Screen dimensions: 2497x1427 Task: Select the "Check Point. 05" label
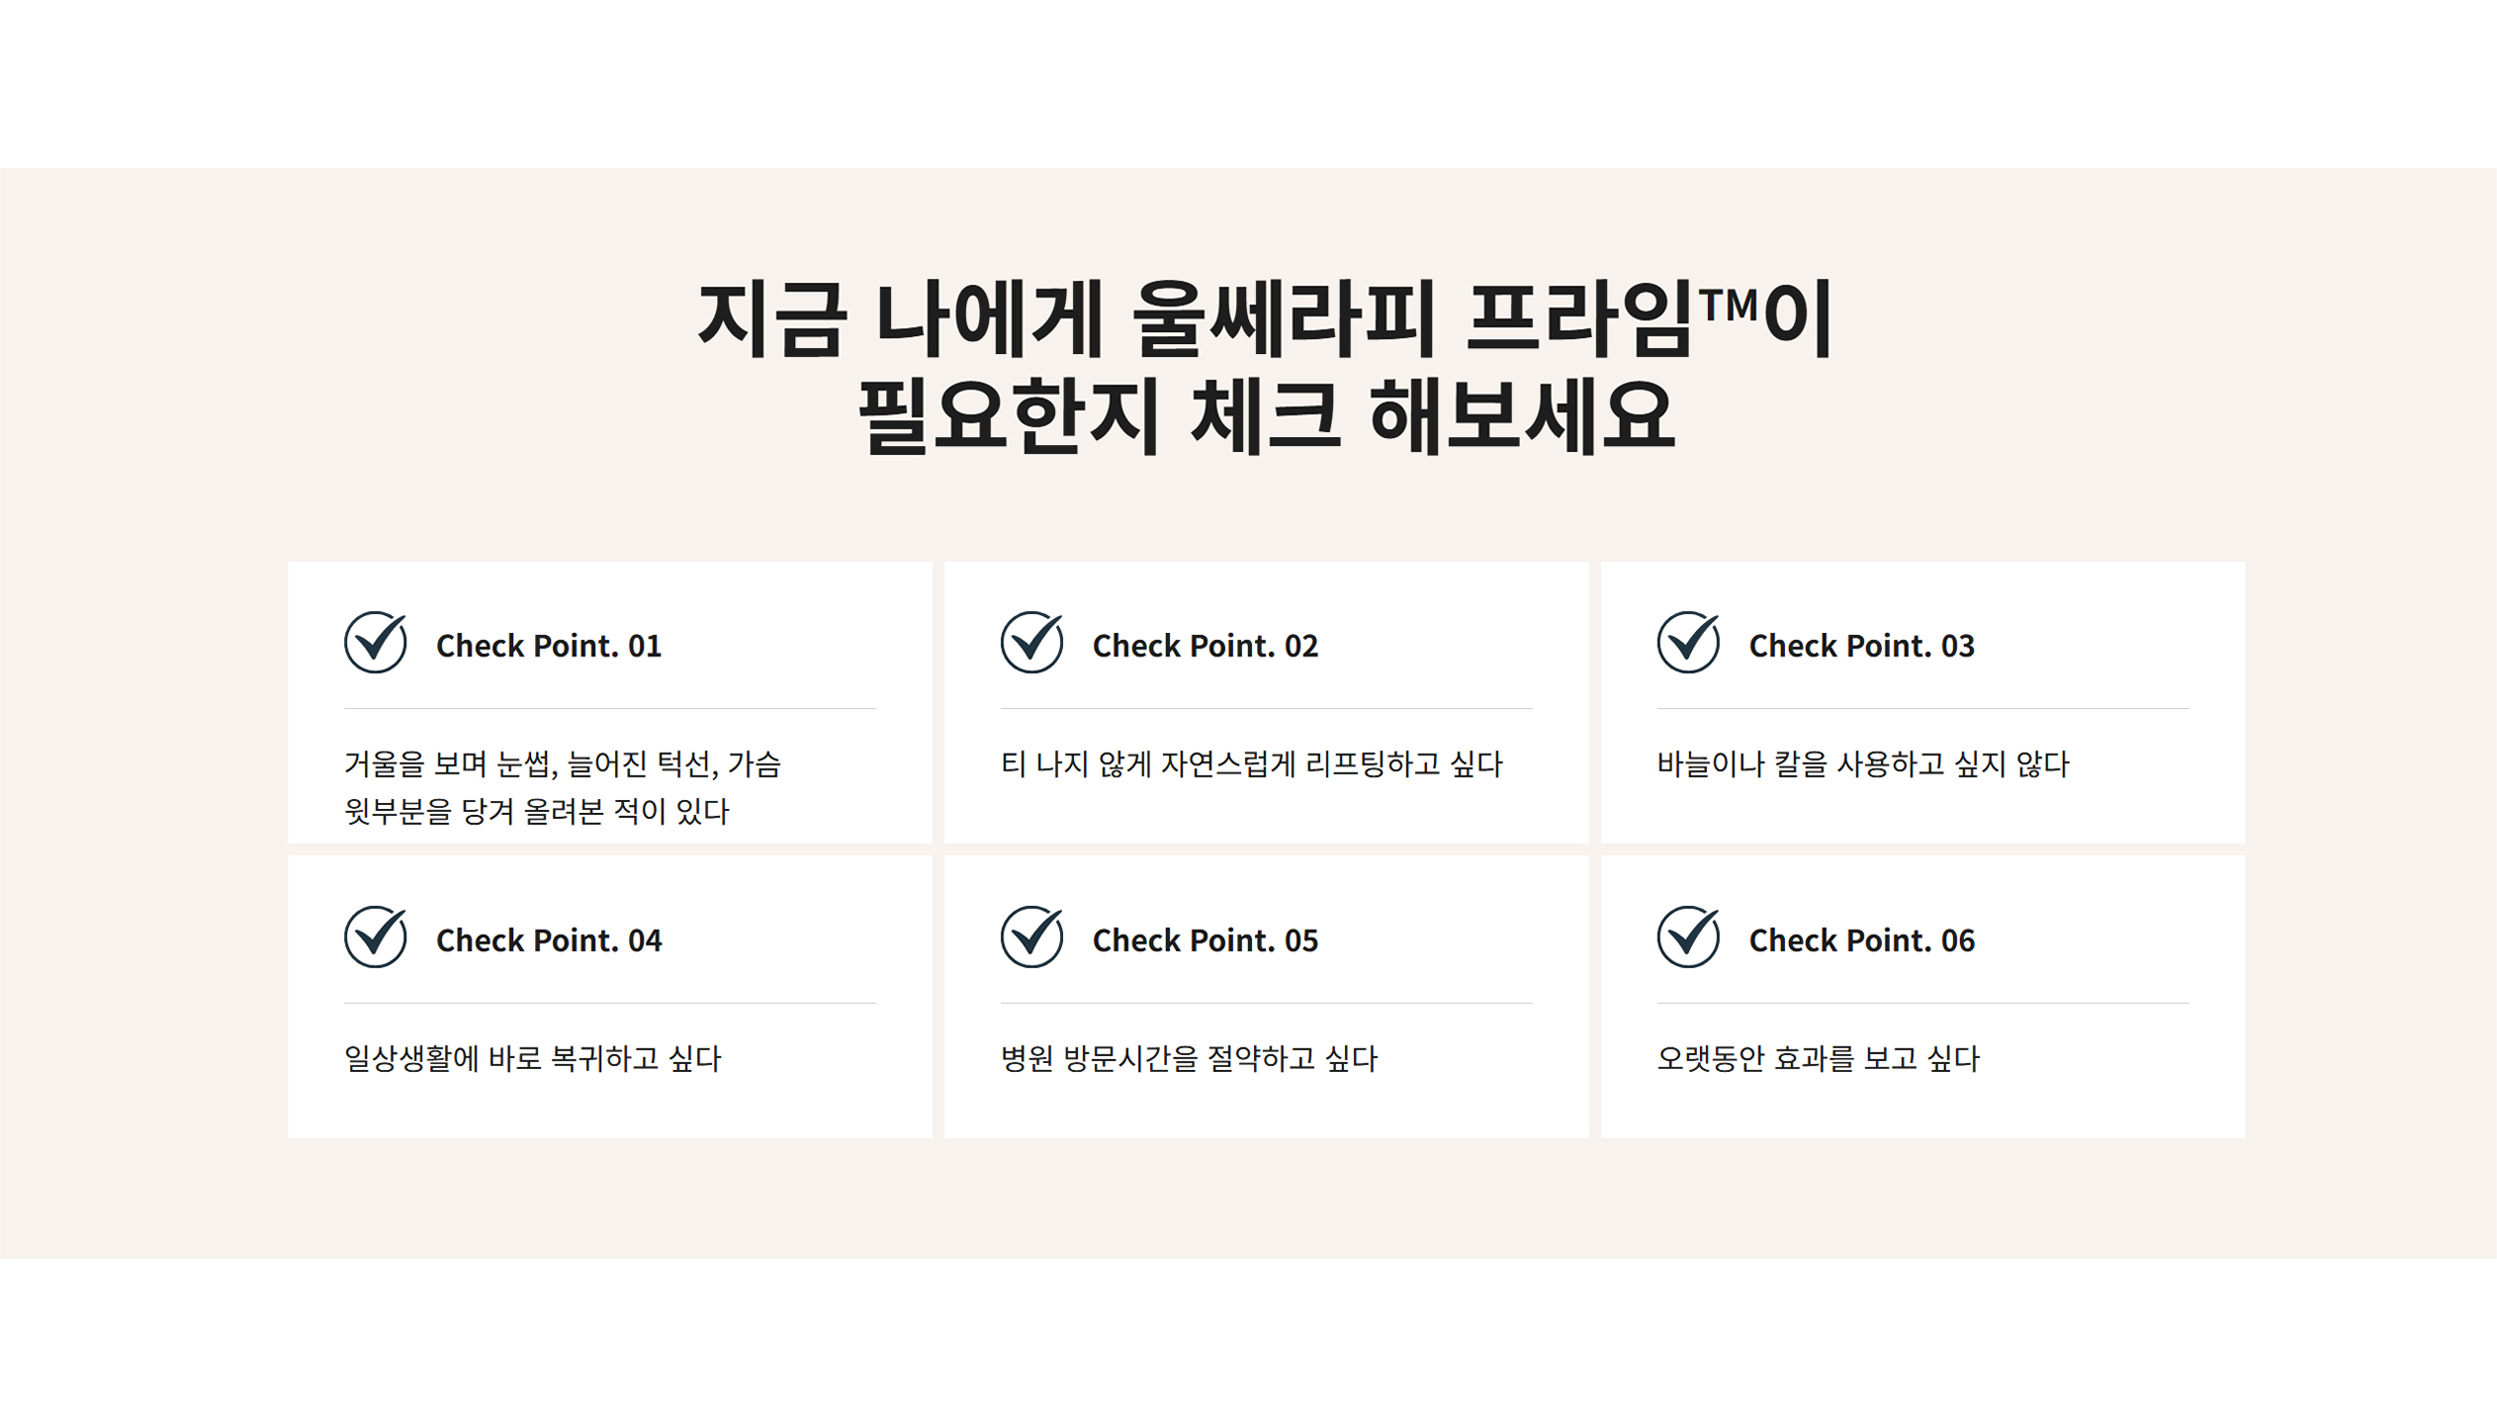click(x=1204, y=940)
